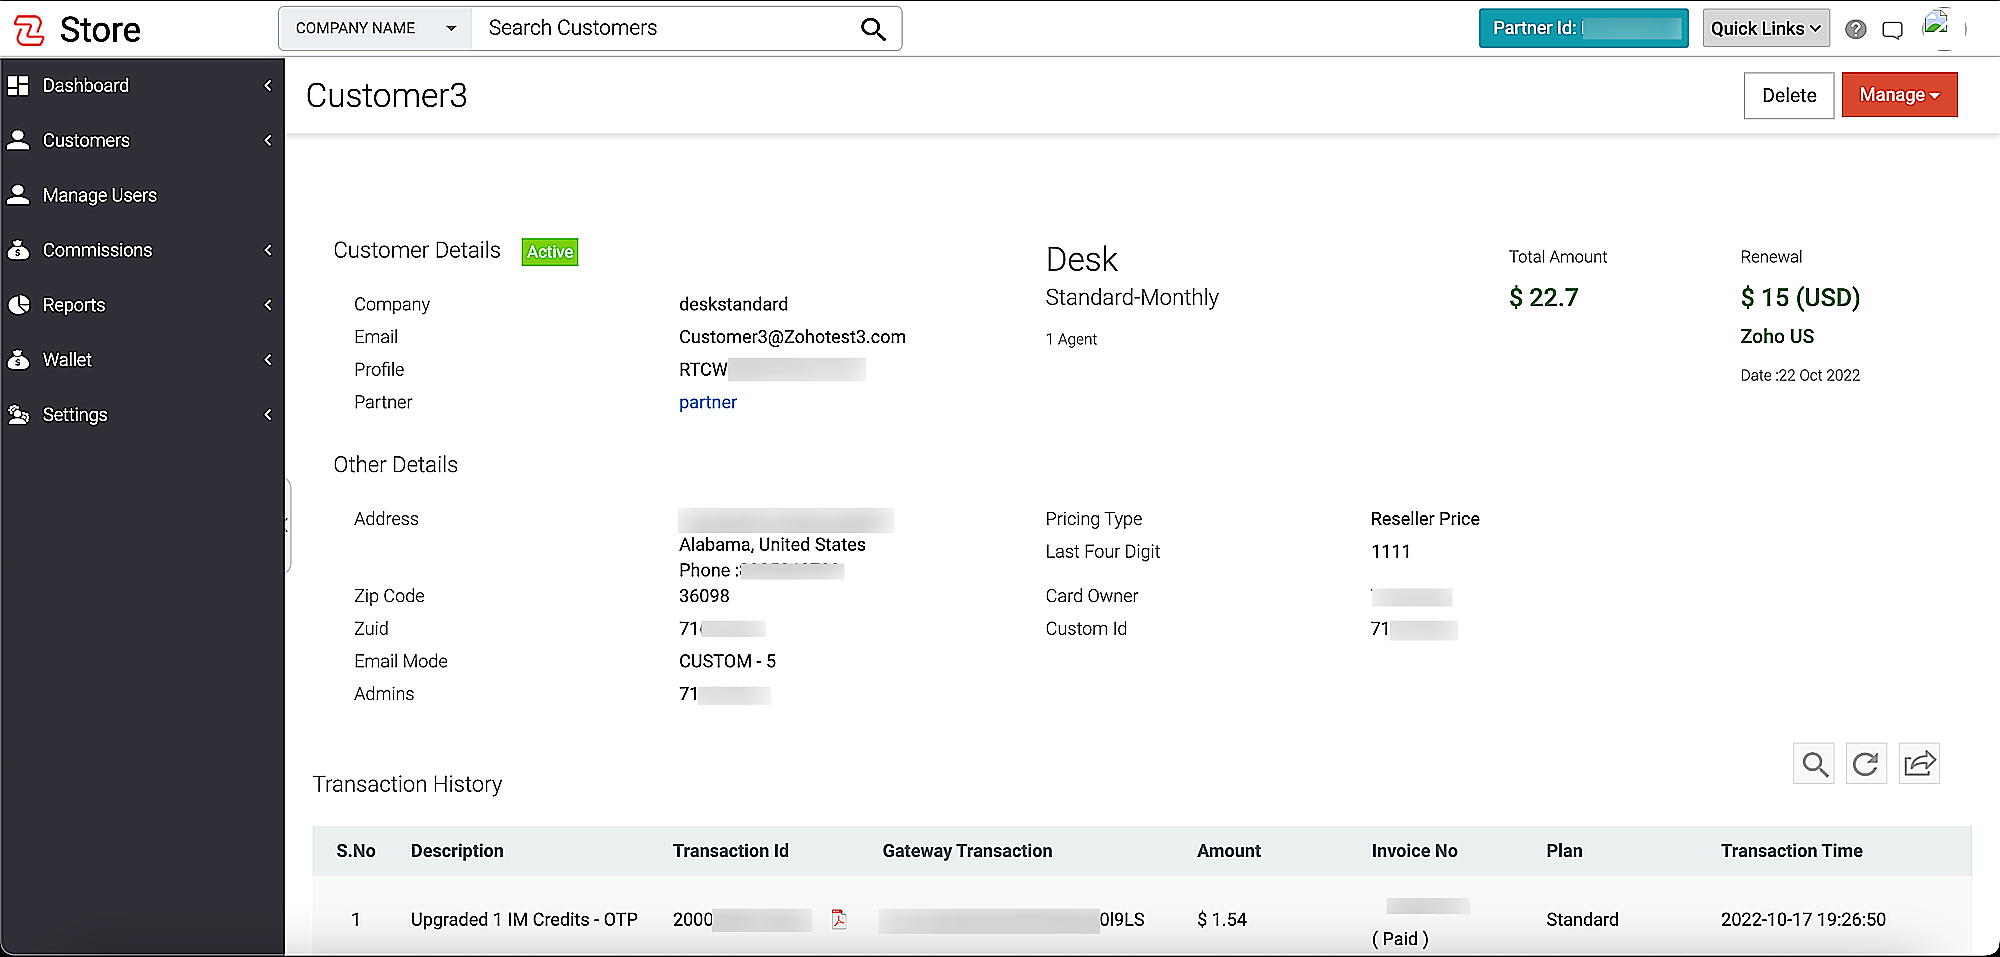Click the Reseller Price pricing type value
The height and width of the screenshot is (957, 2000).
coord(1425,519)
